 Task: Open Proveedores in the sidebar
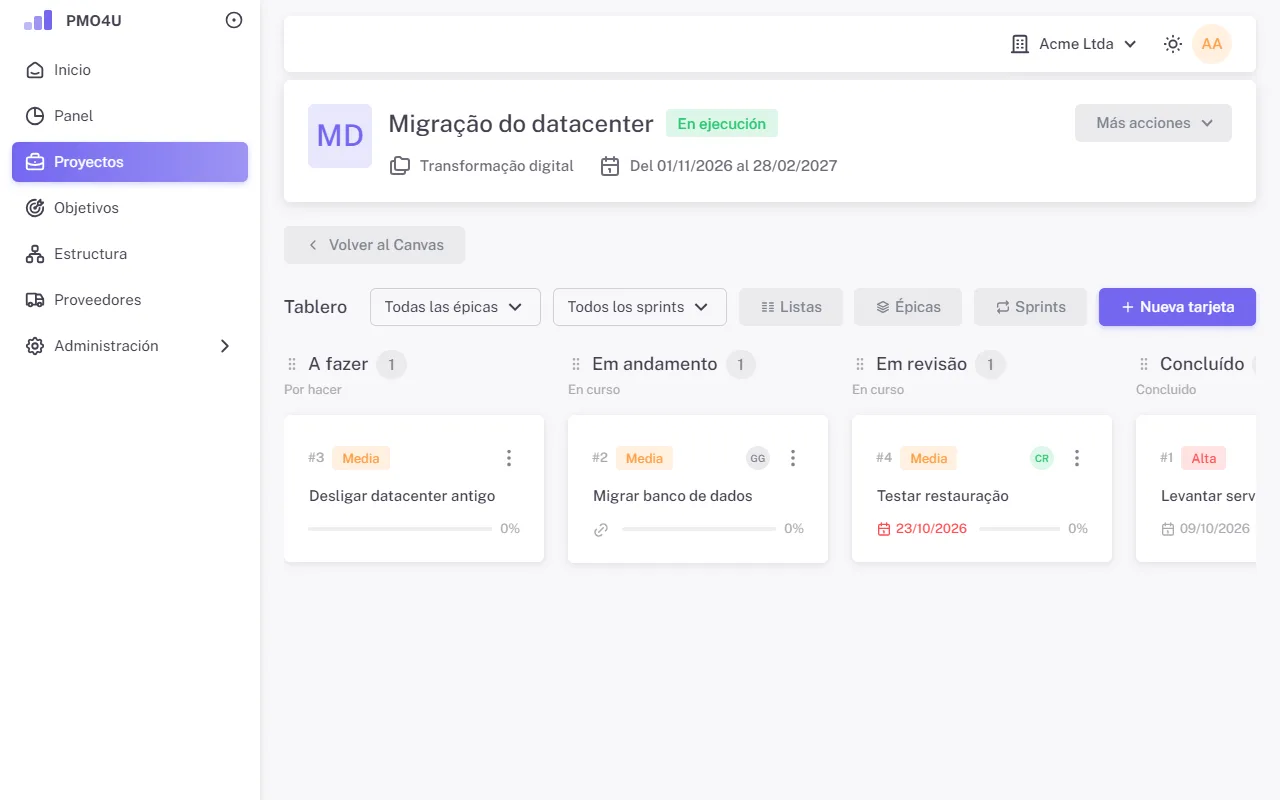130,300
